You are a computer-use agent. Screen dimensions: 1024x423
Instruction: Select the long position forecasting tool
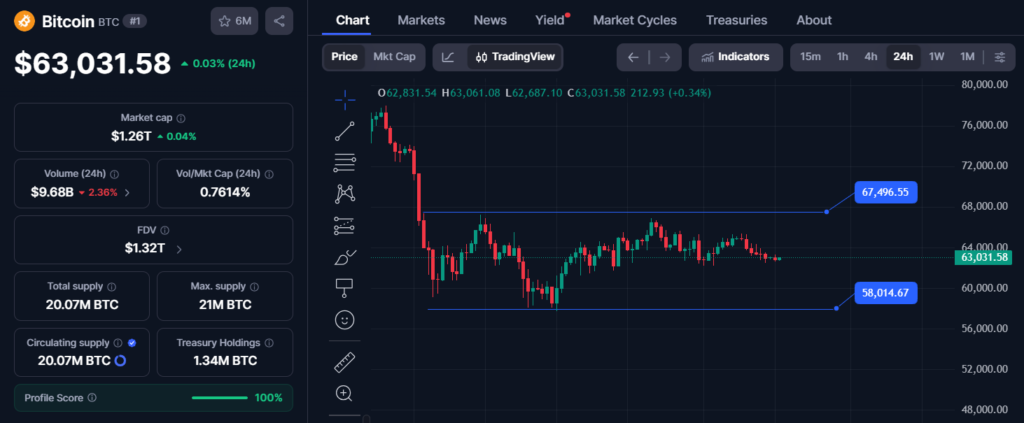(345, 226)
